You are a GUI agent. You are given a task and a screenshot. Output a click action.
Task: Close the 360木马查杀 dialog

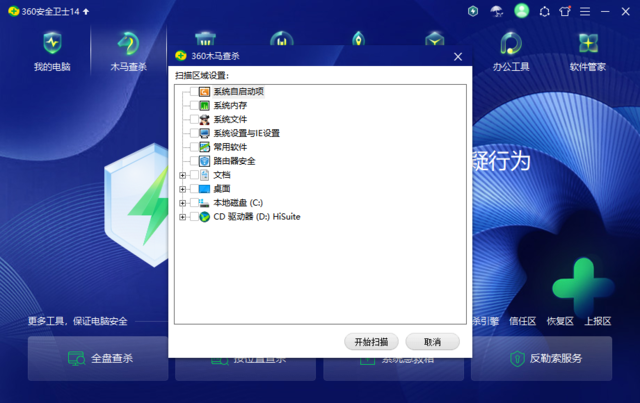(458, 57)
